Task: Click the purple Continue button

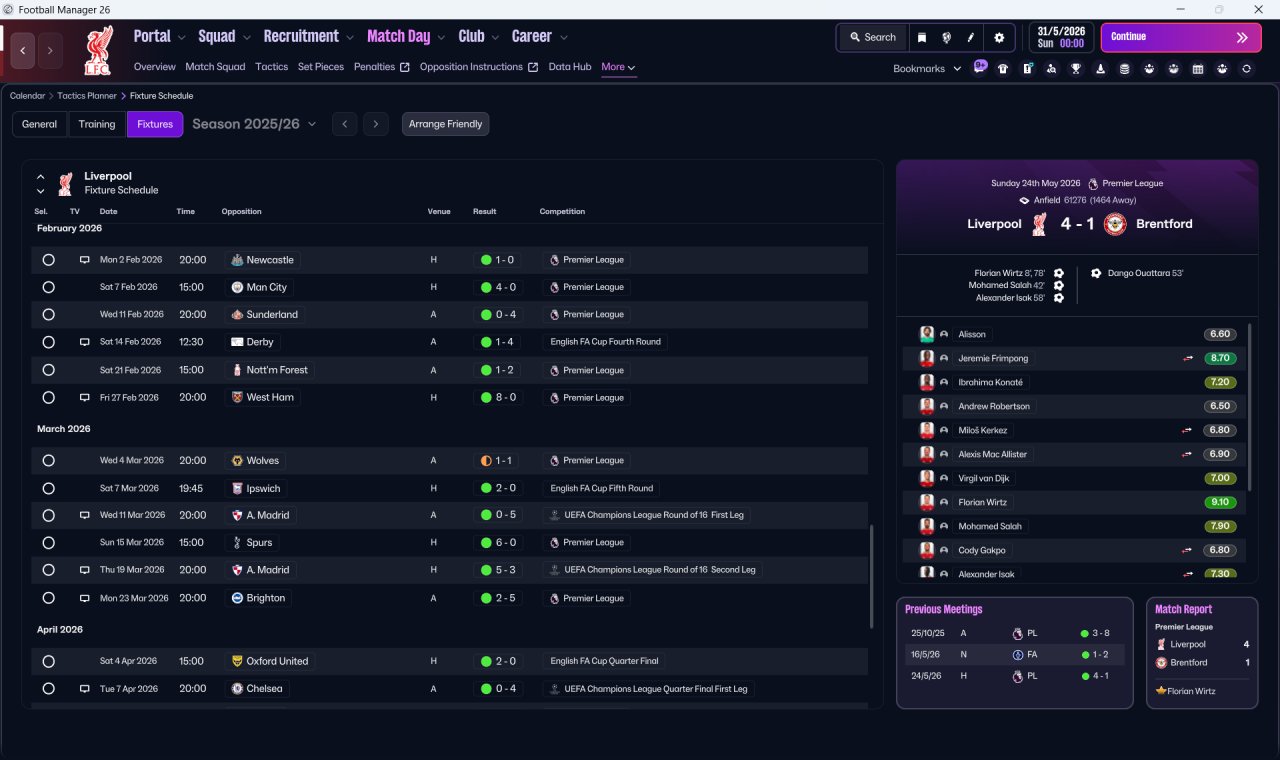Action: (x=1181, y=37)
